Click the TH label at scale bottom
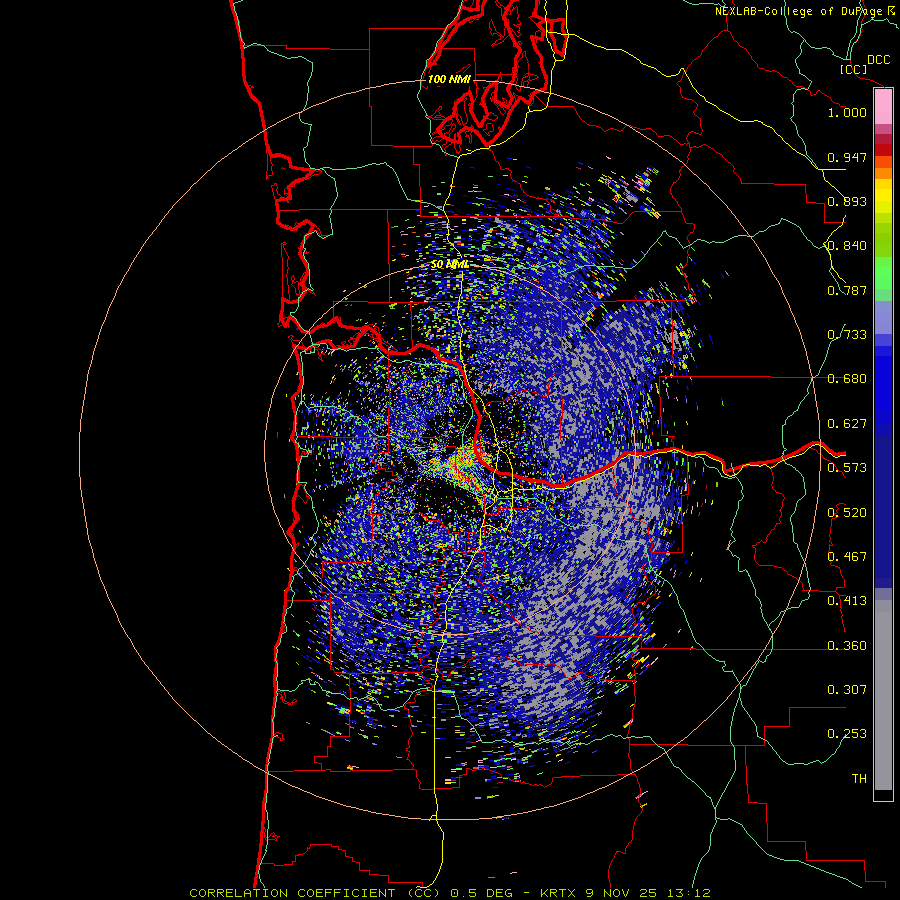Image resolution: width=900 pixels, height=900 pixels. coord(859,779)
